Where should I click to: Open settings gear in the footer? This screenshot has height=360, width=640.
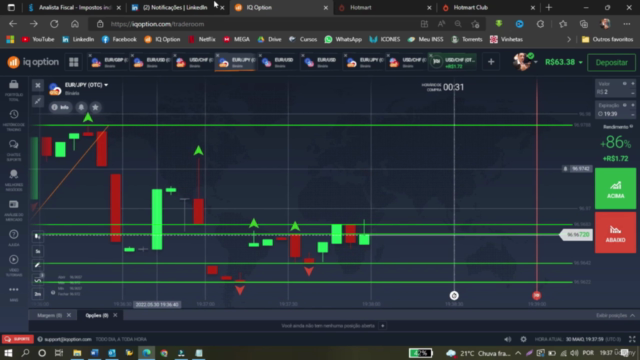click(523, 339)
